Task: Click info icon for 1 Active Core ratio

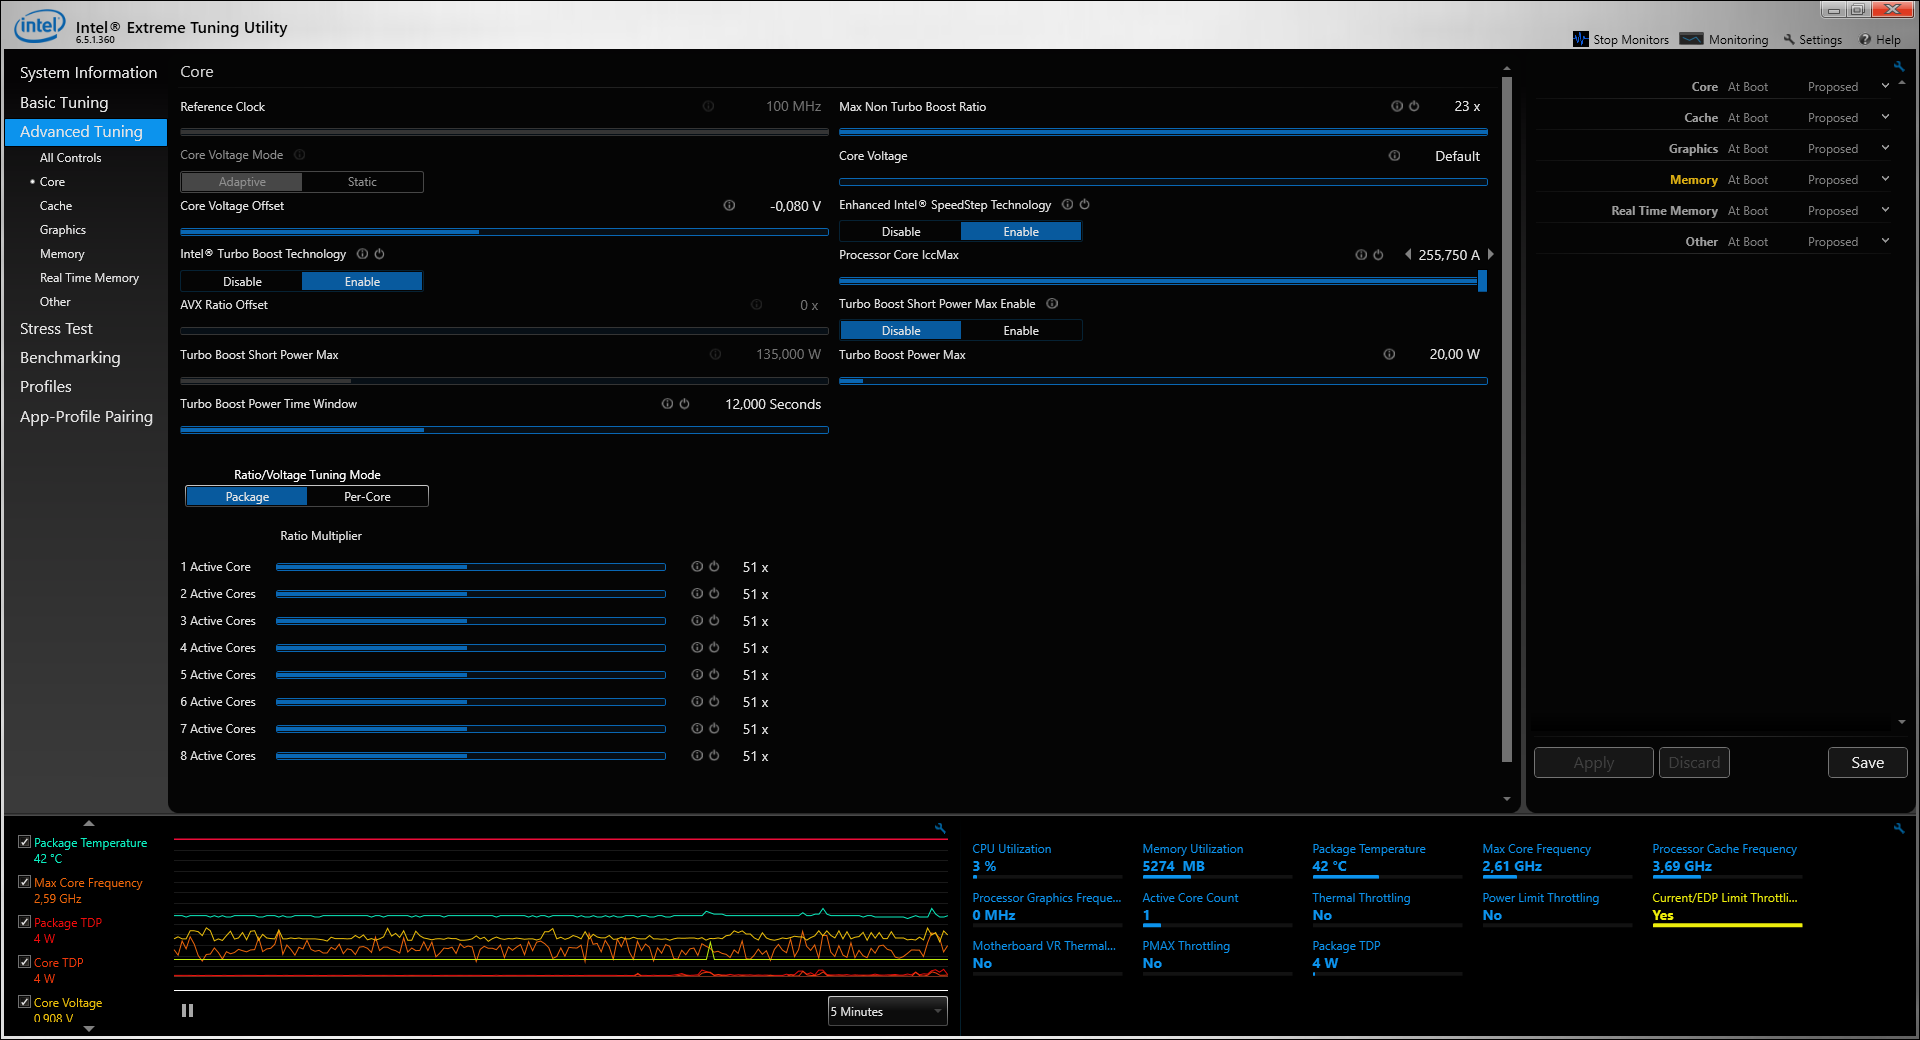Action: click(697, 566)
